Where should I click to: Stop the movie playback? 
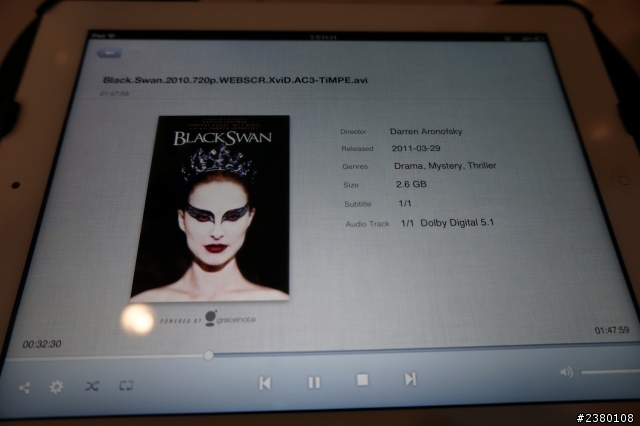point(362,380)
